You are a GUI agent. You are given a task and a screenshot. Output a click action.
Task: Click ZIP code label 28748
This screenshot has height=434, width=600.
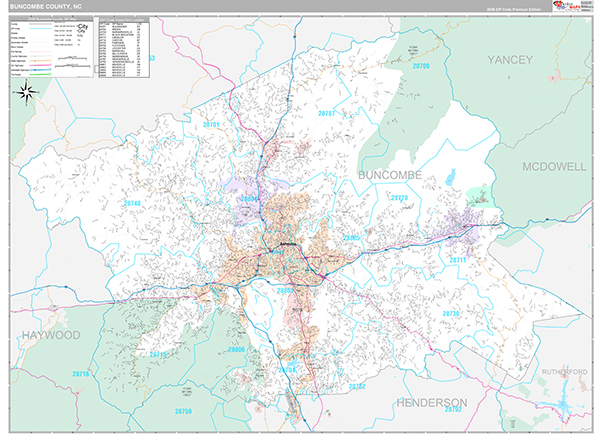pos(133,203)
